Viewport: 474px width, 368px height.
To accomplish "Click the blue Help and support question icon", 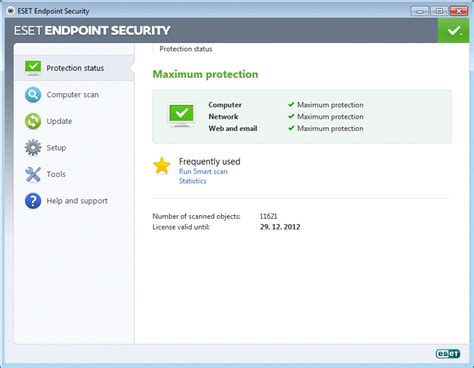I will click(33, 201).
